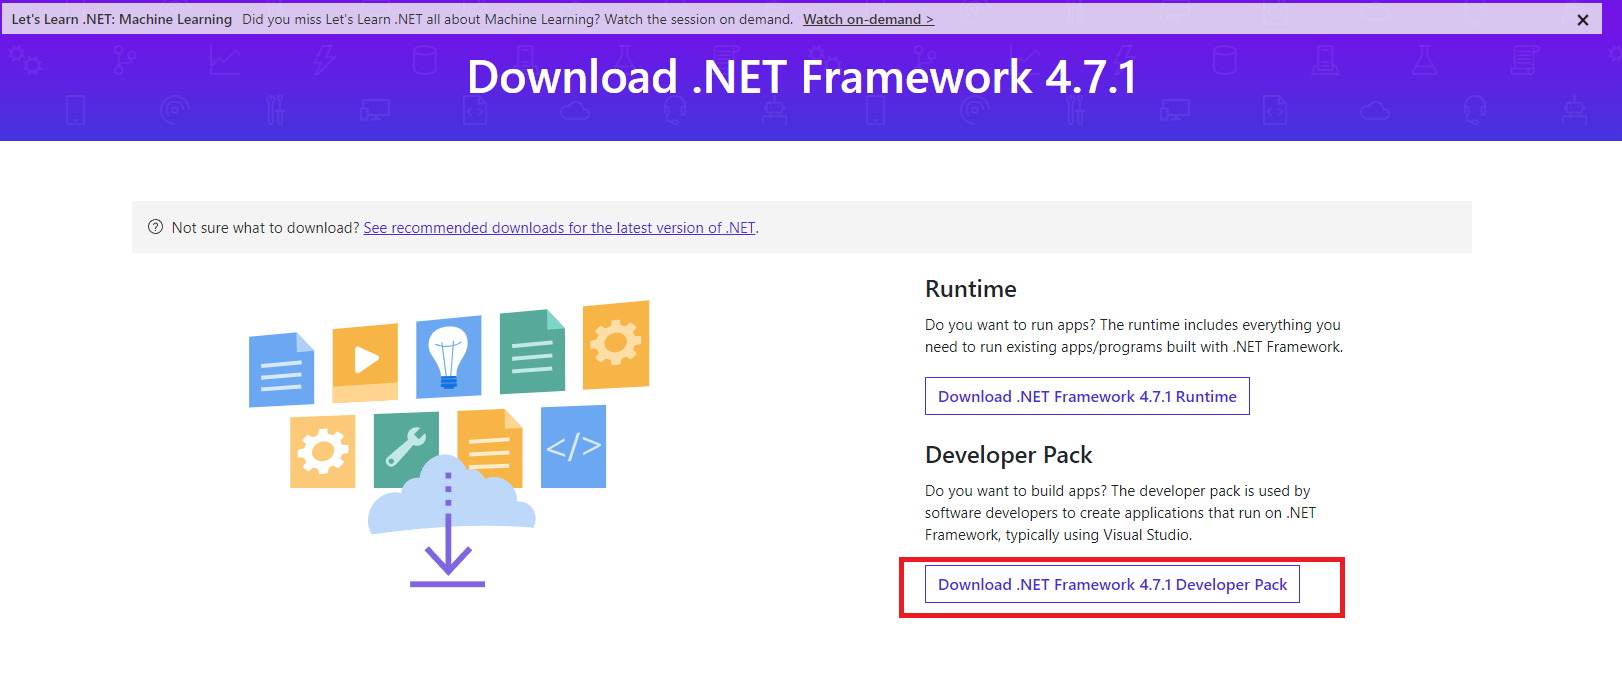Image resolution: width=1622 pixels, height=677 pixels.
Task: Click the green document icon in illustration
Action: click(532, 351)
